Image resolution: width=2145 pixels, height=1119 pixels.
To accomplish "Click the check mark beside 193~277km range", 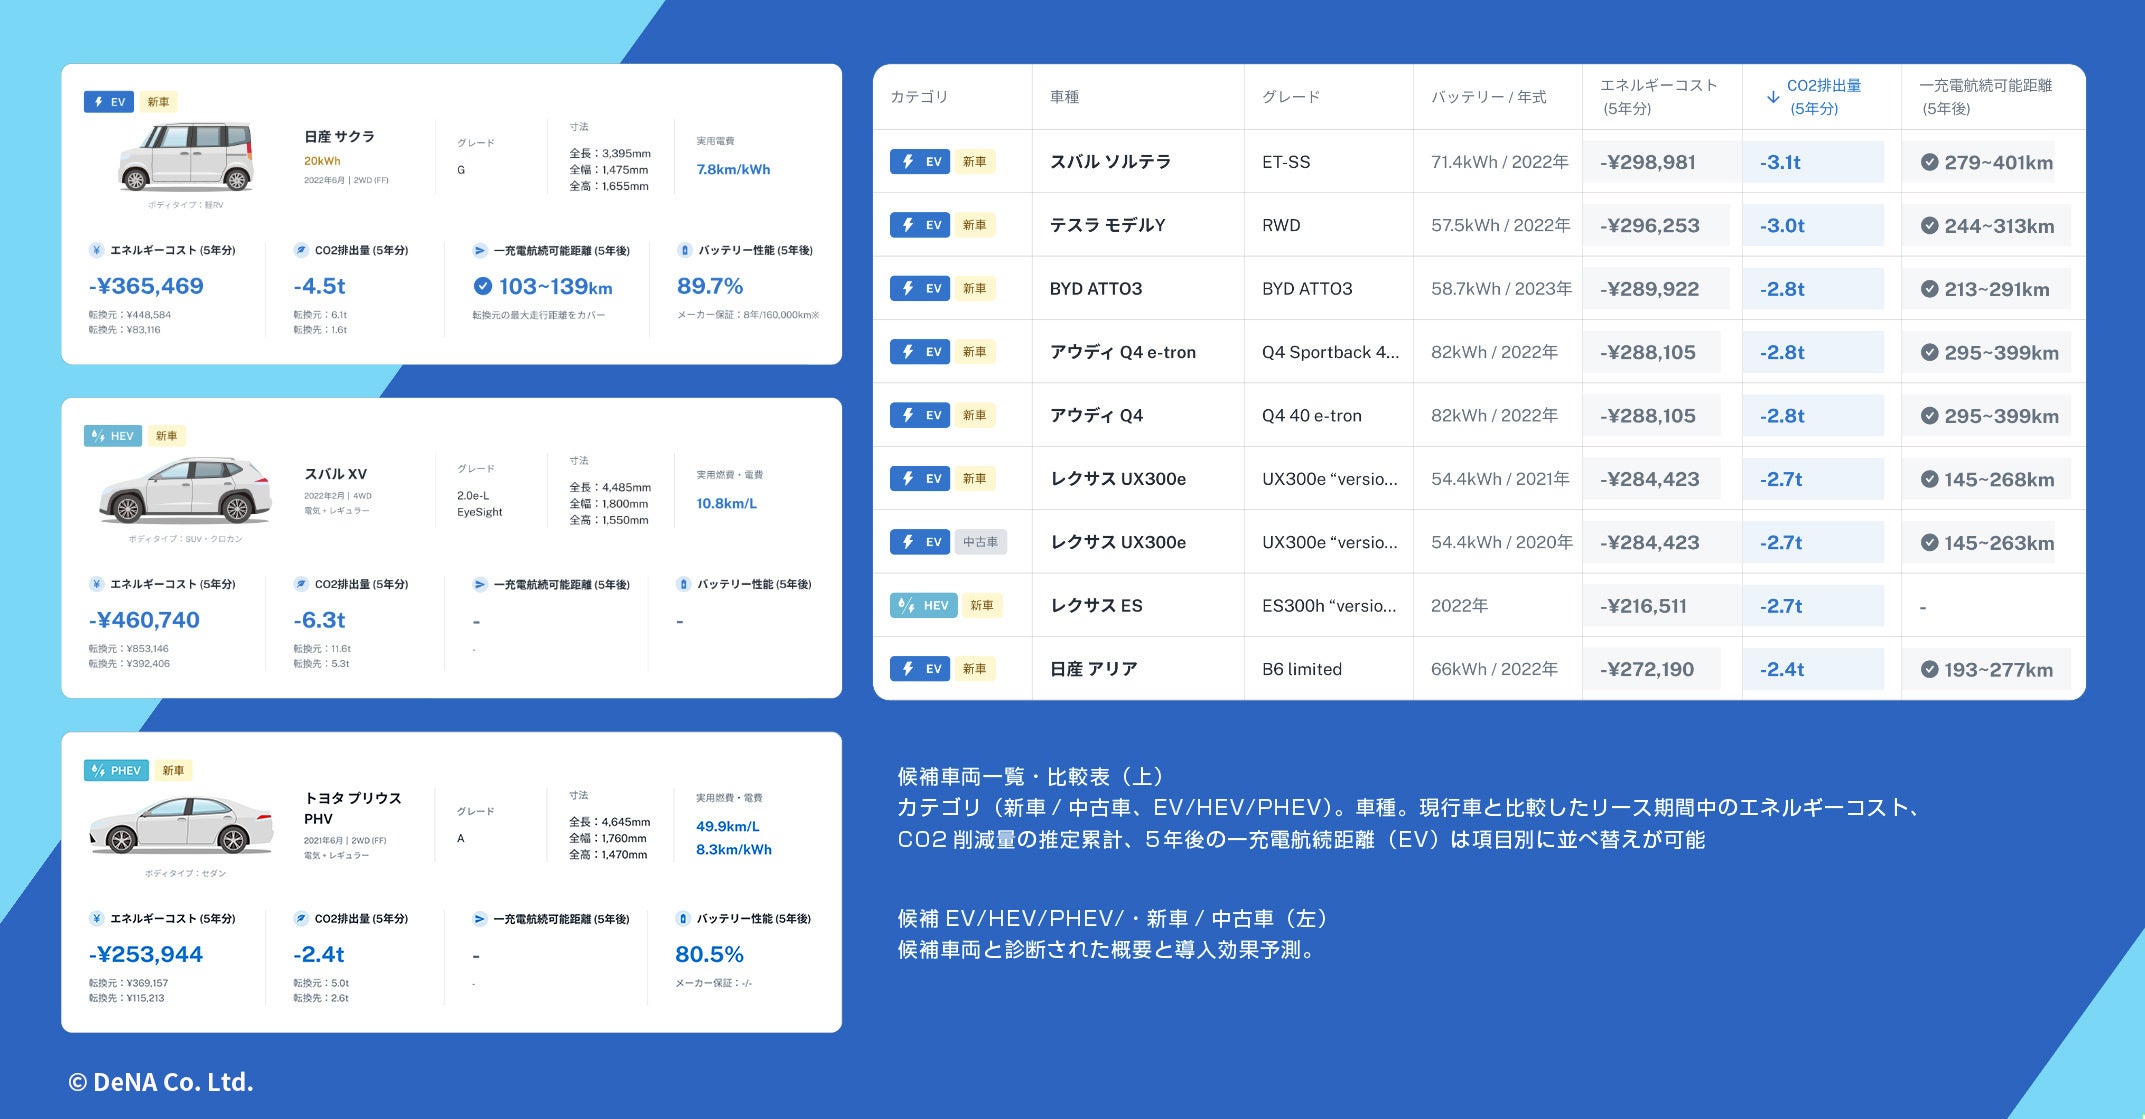I will tap(1929, 670).
